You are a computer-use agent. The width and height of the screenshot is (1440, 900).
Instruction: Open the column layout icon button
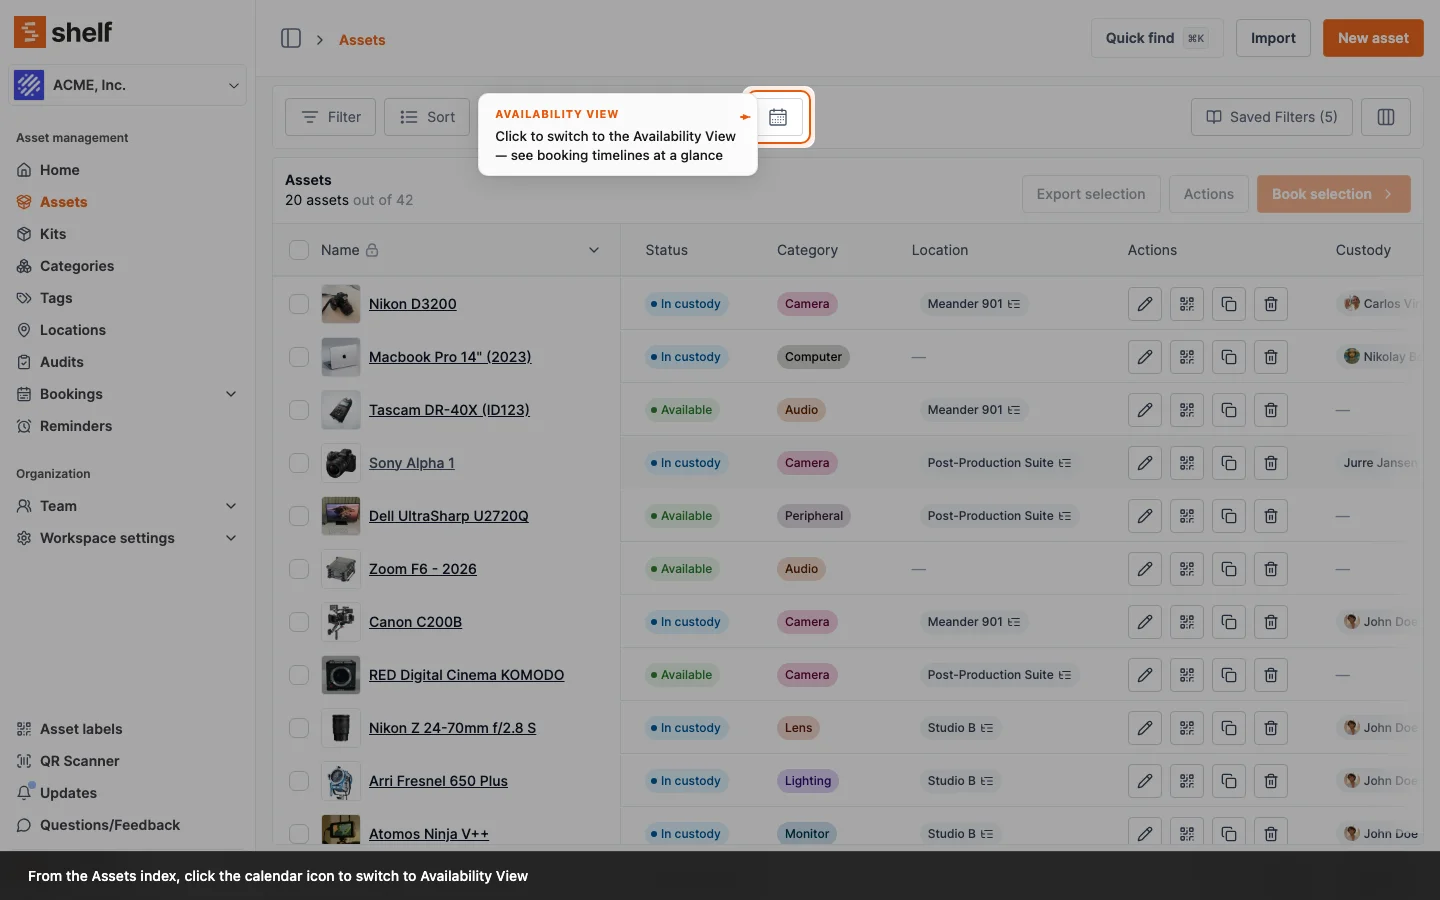tap(1385, 117)
